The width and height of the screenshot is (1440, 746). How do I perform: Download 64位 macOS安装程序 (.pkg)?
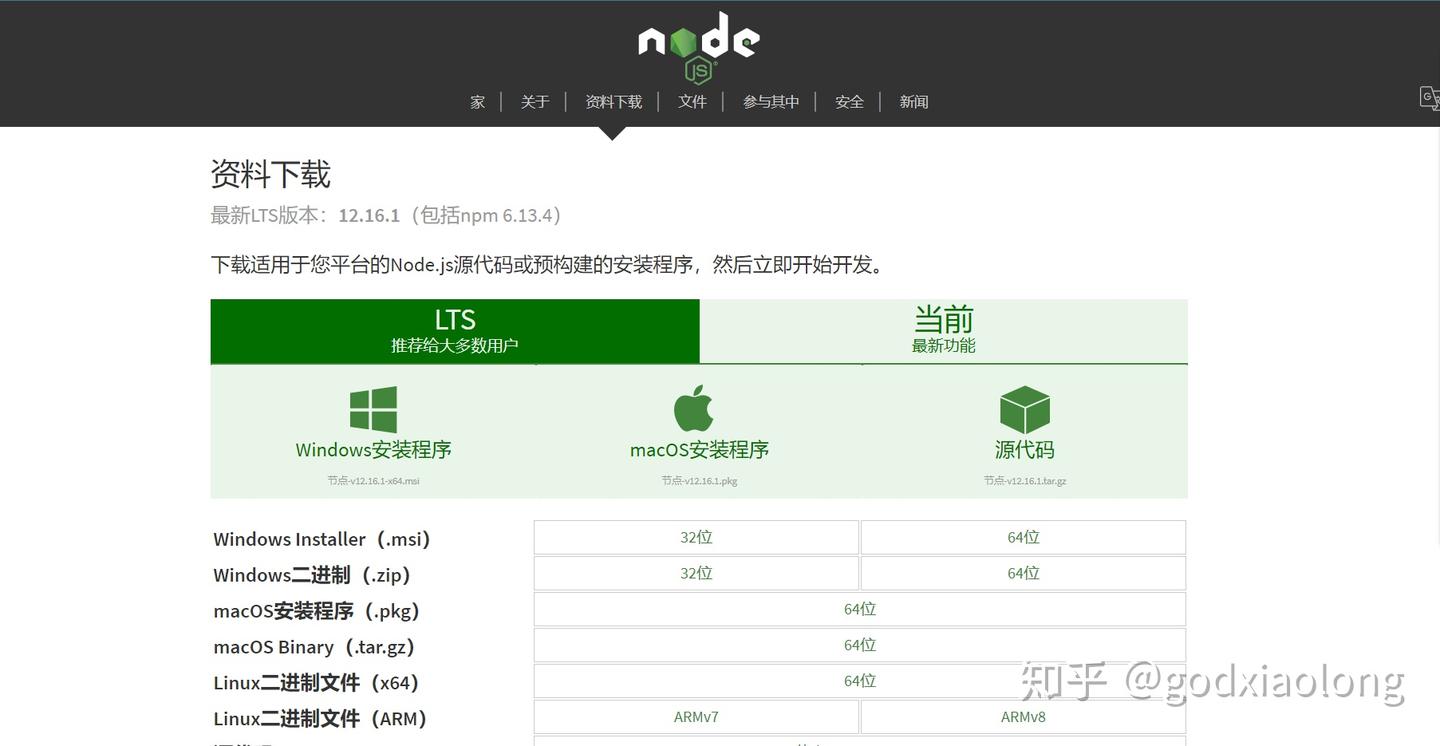[860, 609]
